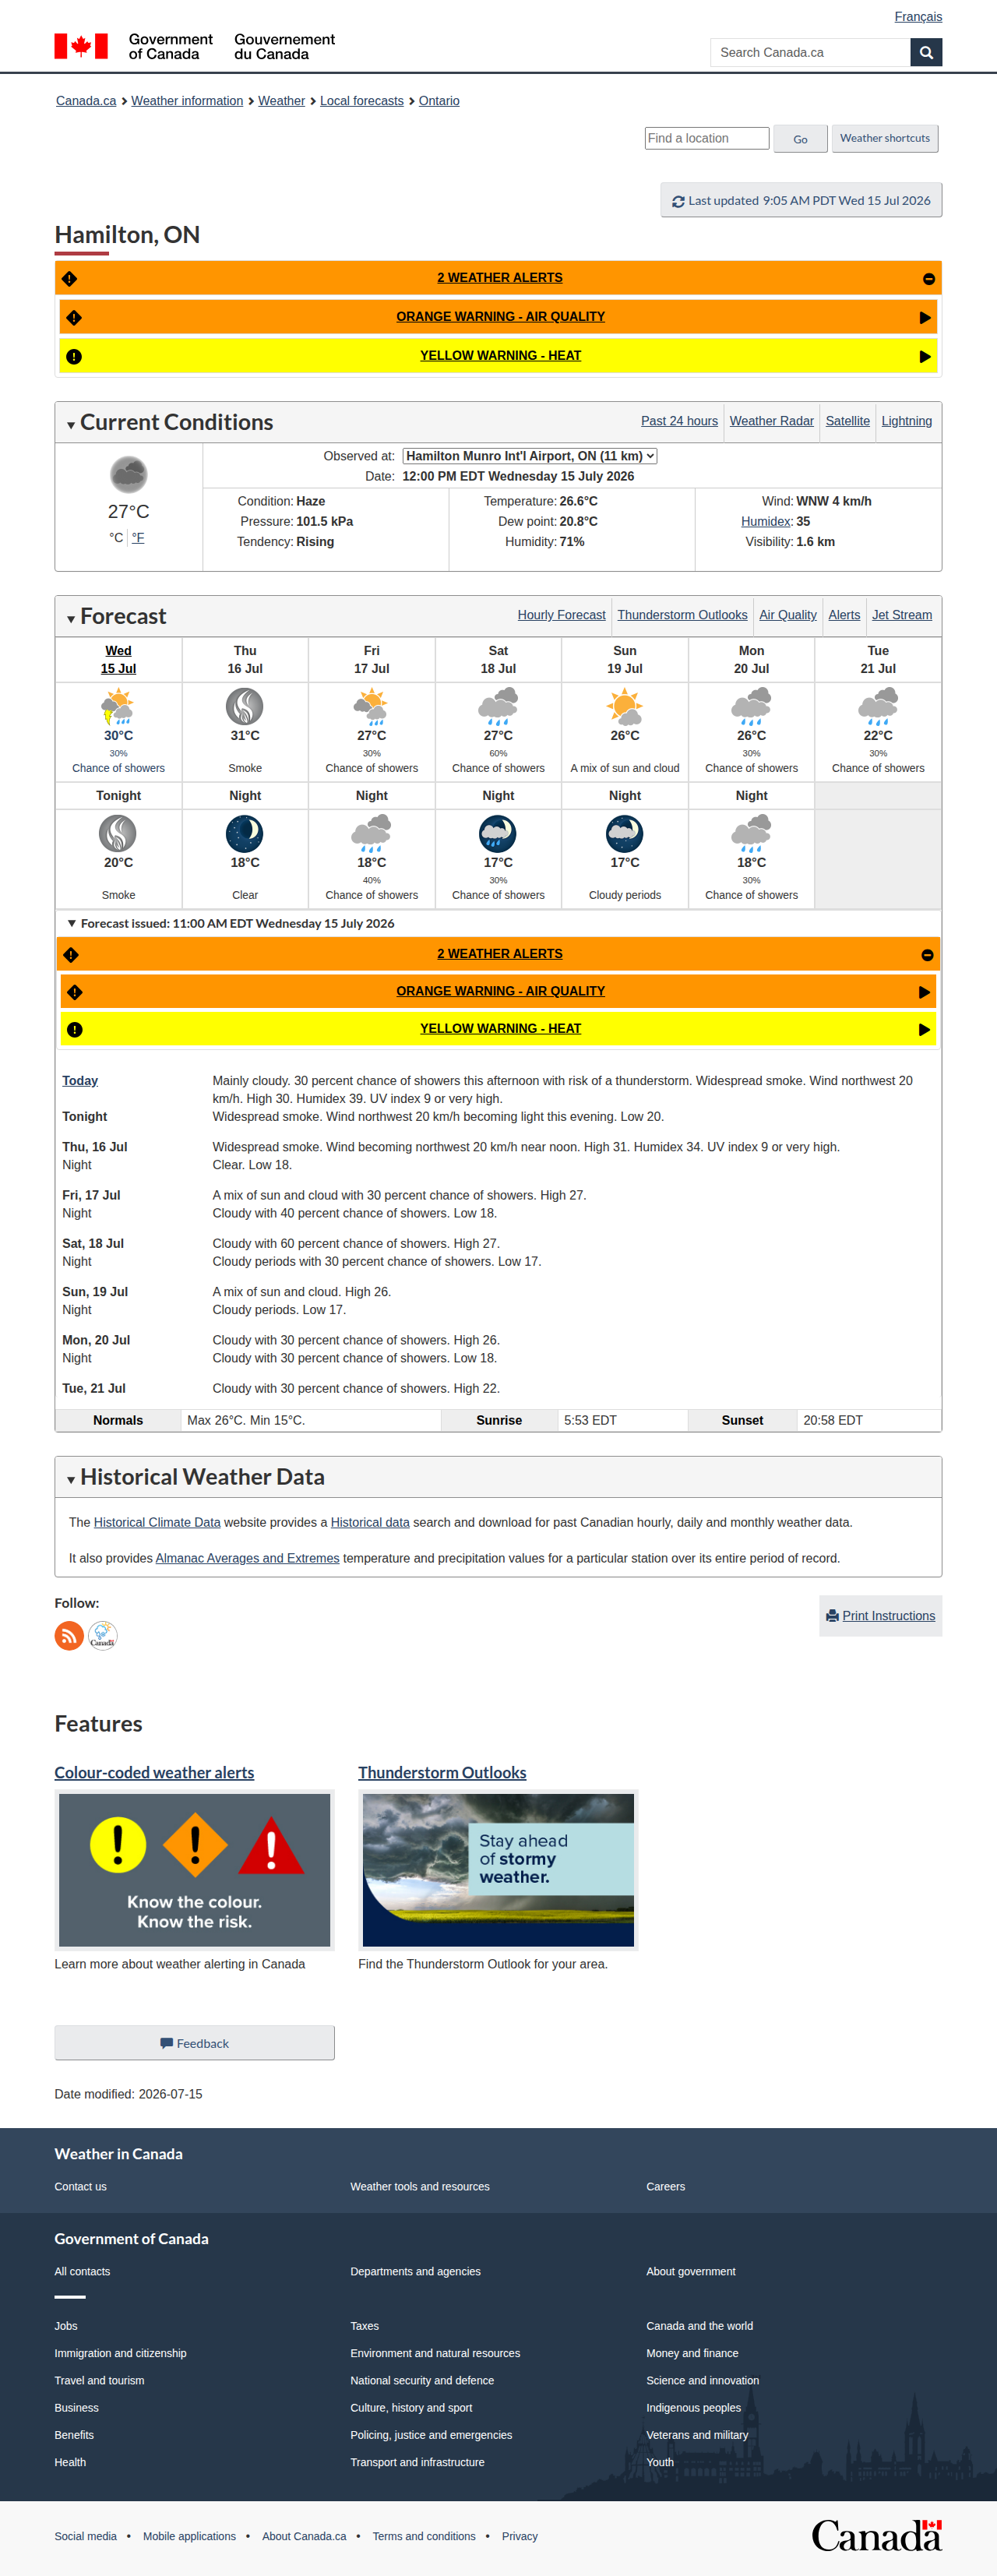
Task: Click the haze current conditions weather icon
Action: tap(129, 475)
